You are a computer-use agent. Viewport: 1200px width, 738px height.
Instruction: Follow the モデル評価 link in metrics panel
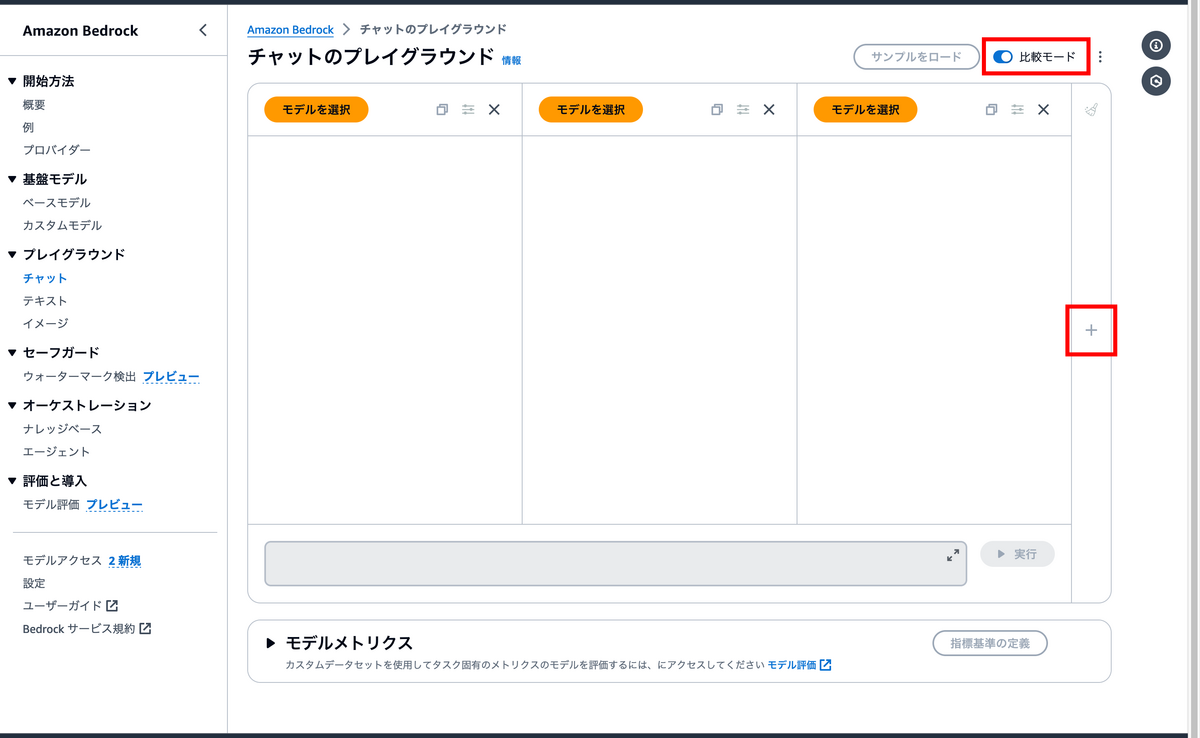click(x=799, y=665)
